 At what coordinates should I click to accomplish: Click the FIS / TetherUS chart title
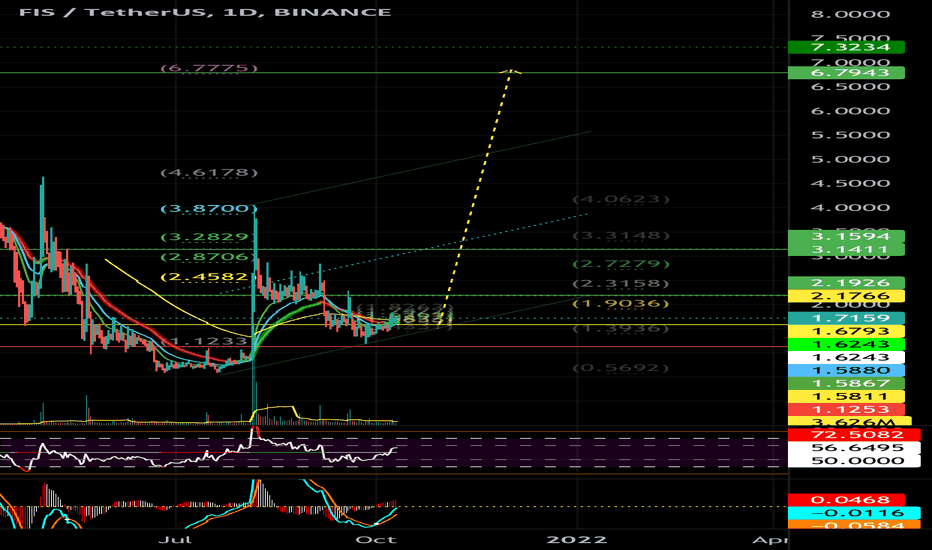click(205, 12)
